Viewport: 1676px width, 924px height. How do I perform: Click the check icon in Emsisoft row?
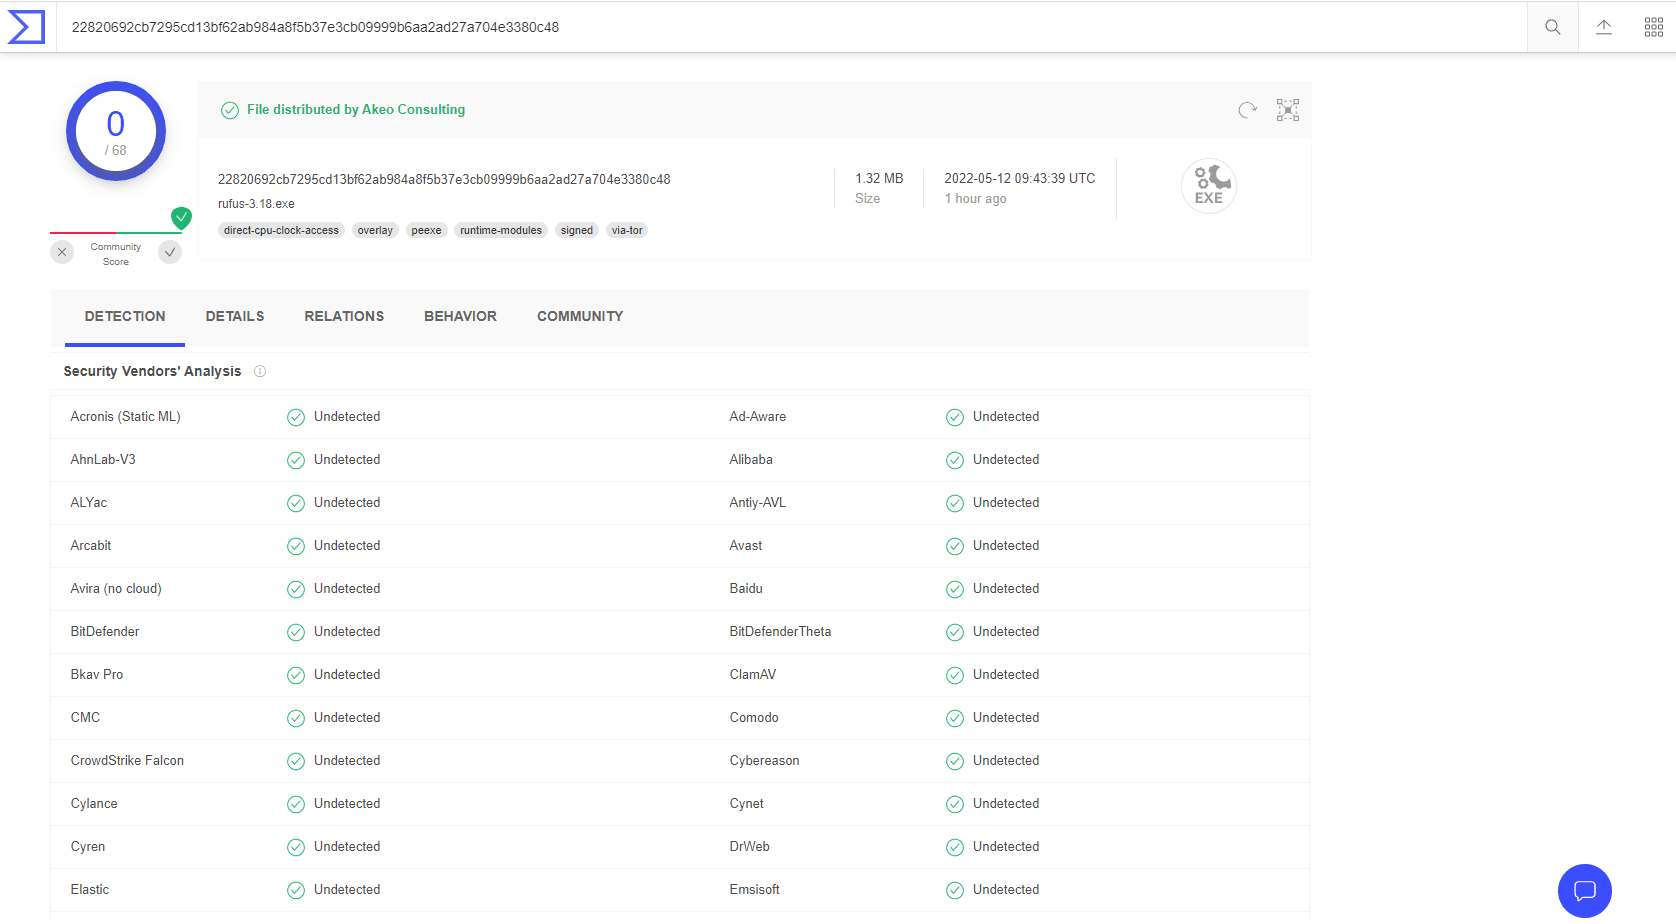pos(955,890)
